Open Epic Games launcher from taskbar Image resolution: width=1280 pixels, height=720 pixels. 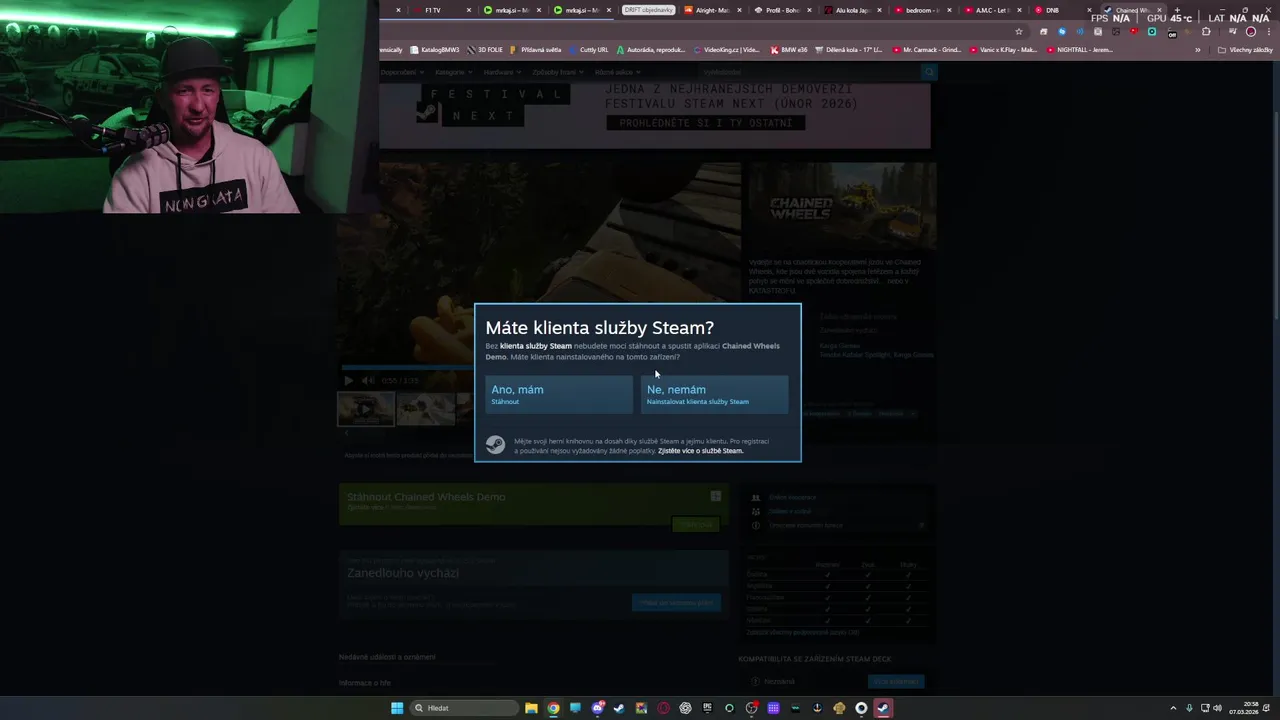coord(707,708)
